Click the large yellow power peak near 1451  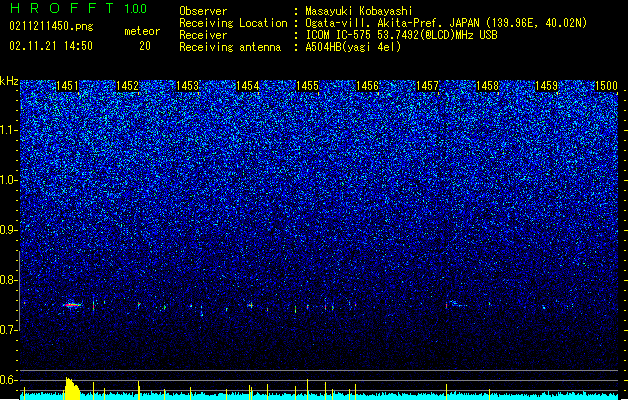coord(72,388)
